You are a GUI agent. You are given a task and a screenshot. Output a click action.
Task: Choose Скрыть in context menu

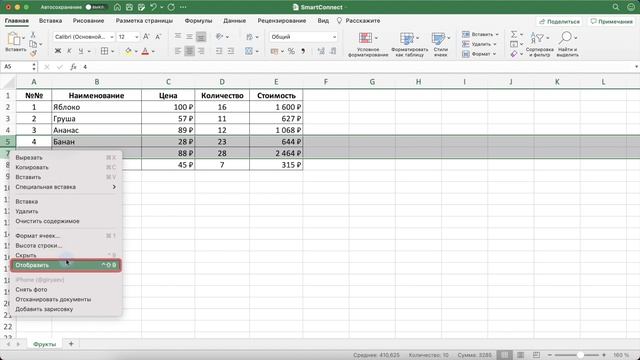point(66,255)
